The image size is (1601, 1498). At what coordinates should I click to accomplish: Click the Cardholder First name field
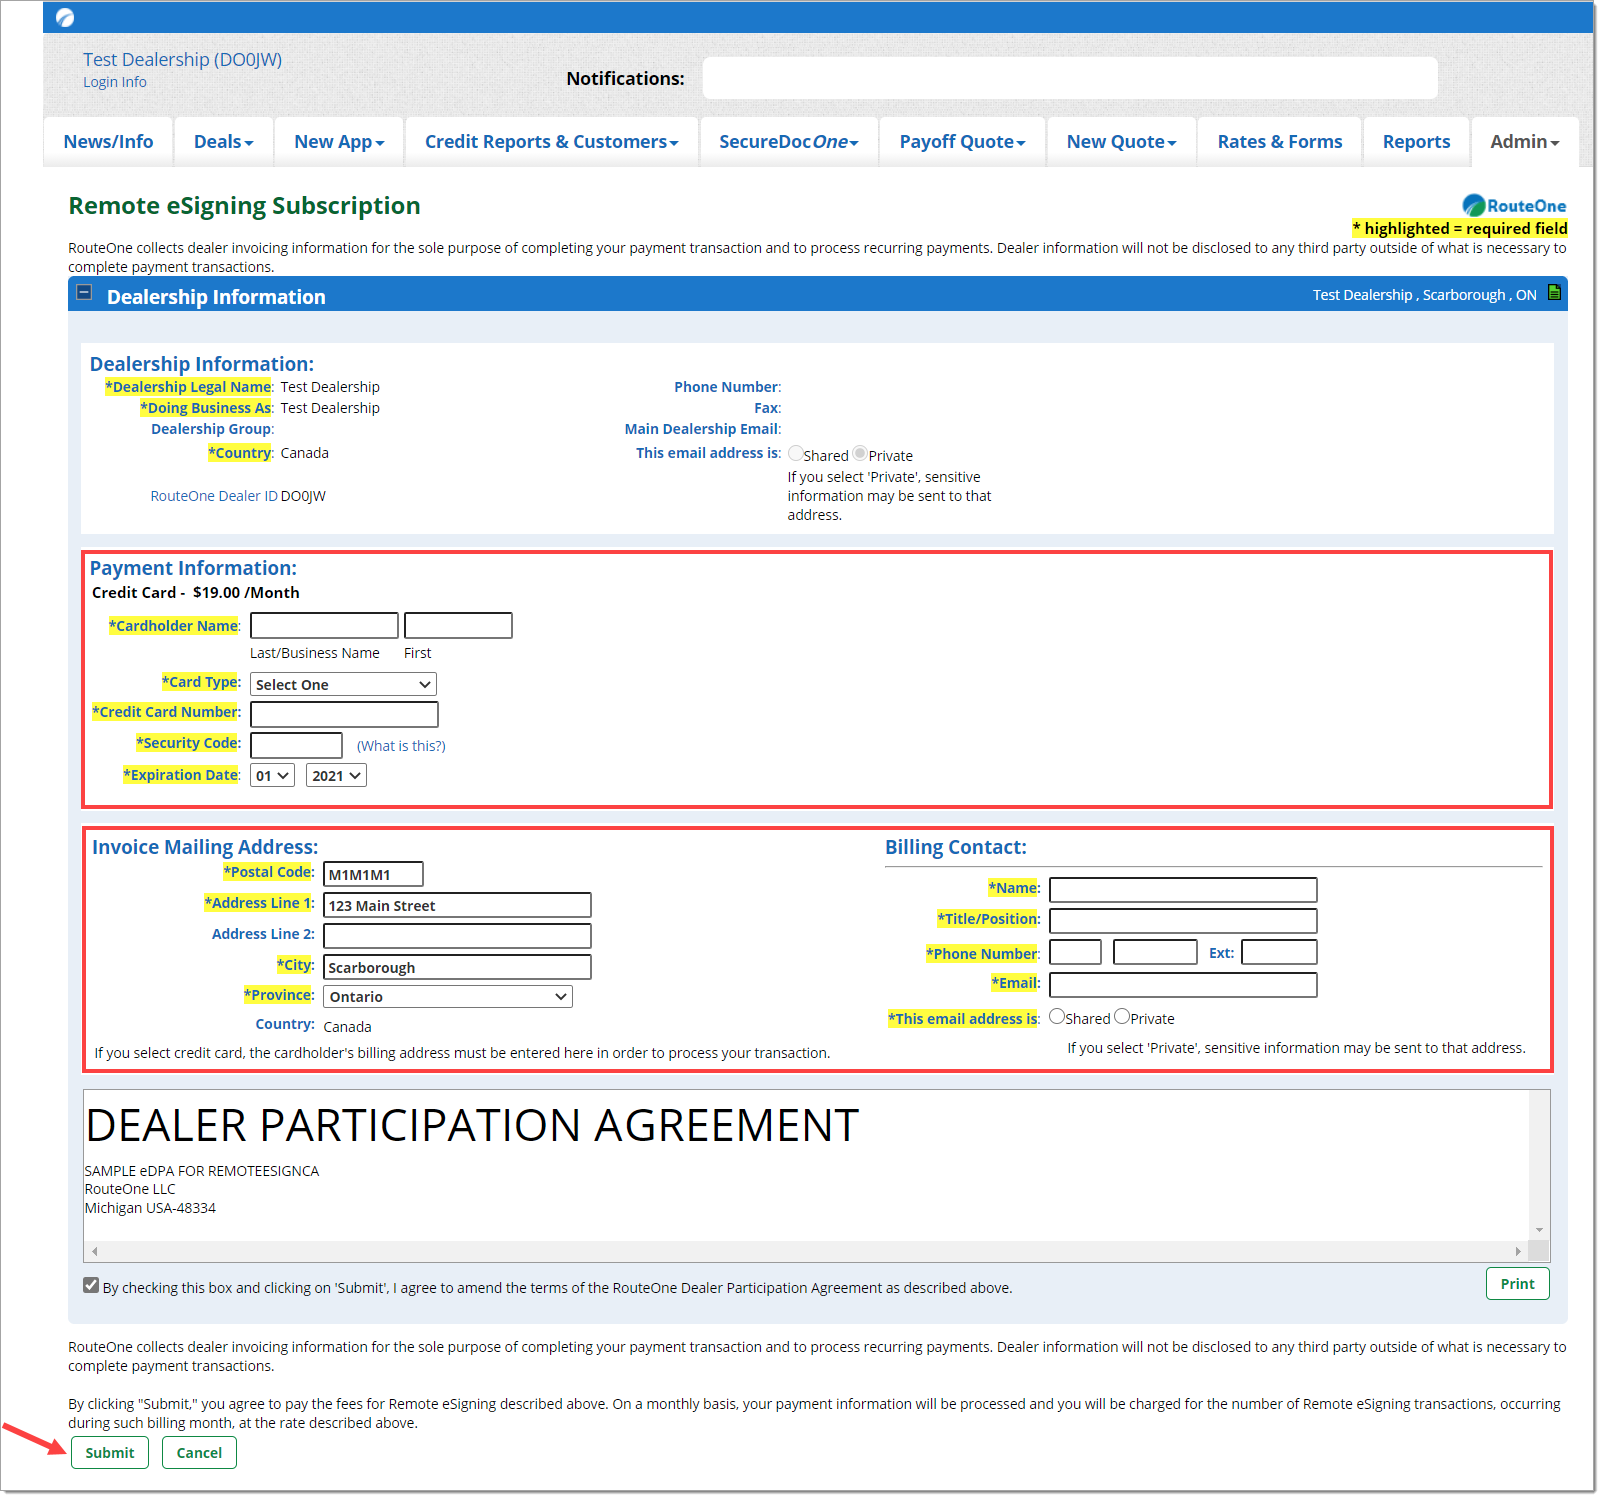click(458, 626)
